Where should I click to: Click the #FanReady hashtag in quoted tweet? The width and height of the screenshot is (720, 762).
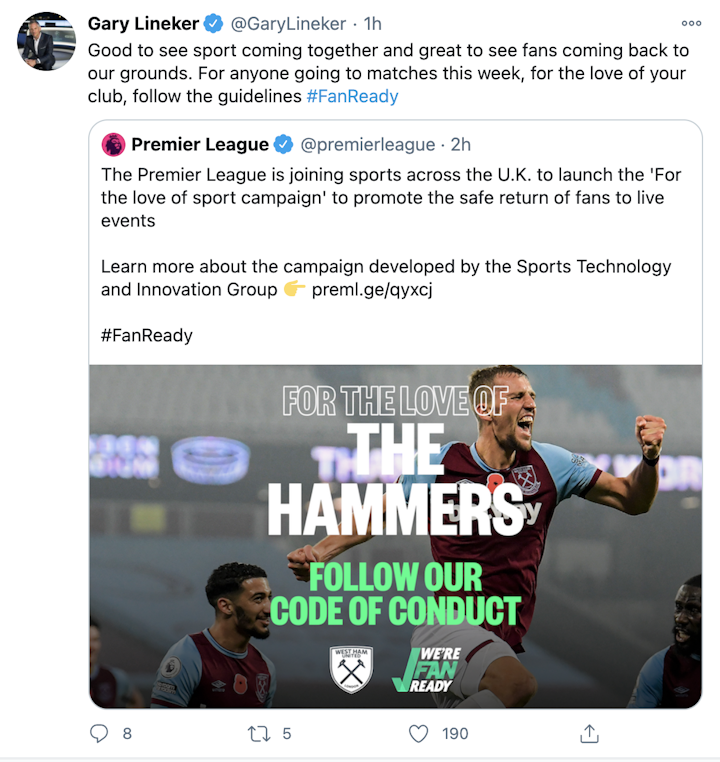[x=147, y=335]
